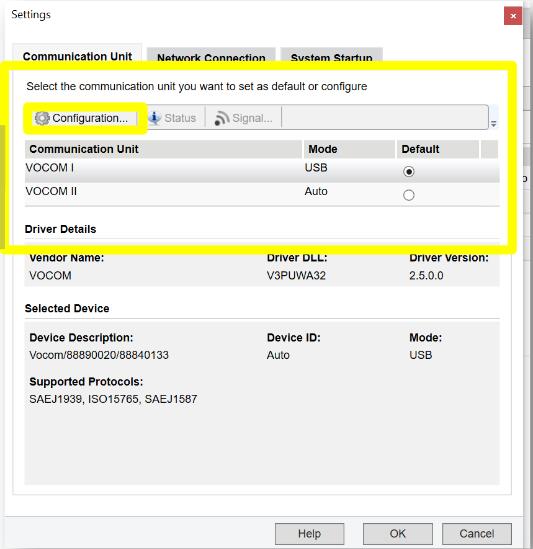This screenshot has width=533, height=549.
Task: Sort by Communication Unit column header
Action: click(163, 150)
